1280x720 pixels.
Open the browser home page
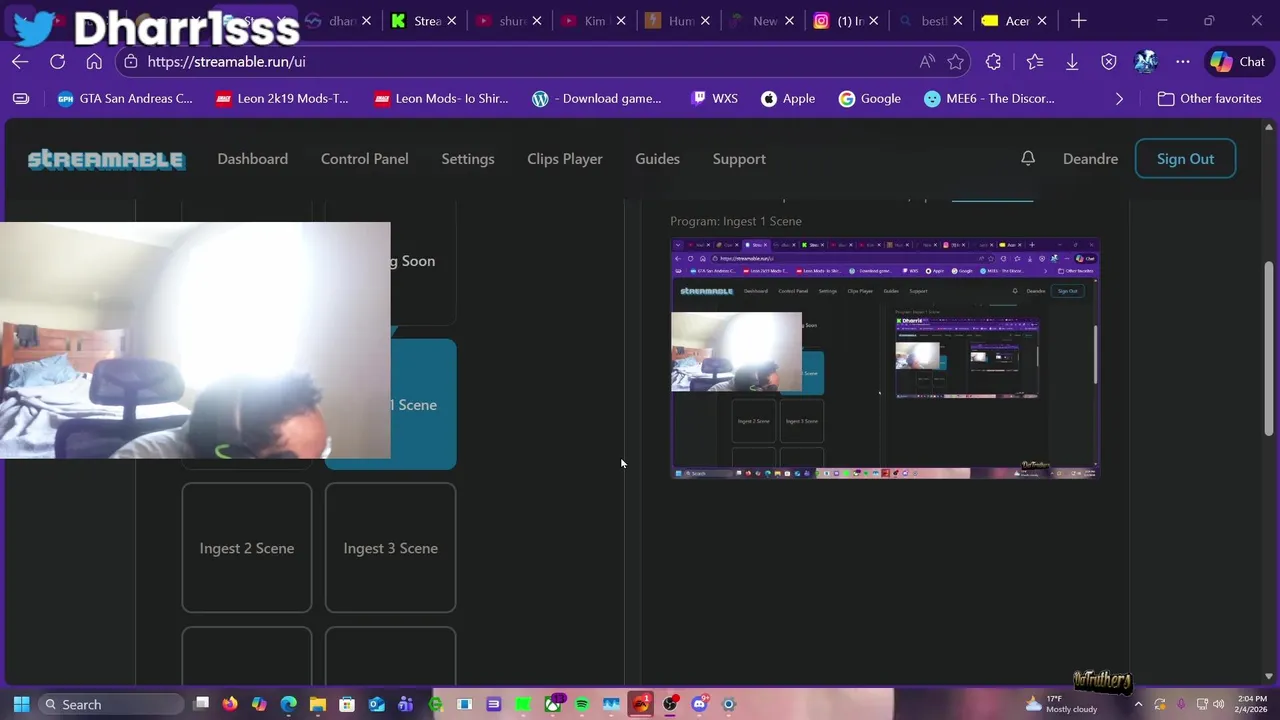(94, 62)
